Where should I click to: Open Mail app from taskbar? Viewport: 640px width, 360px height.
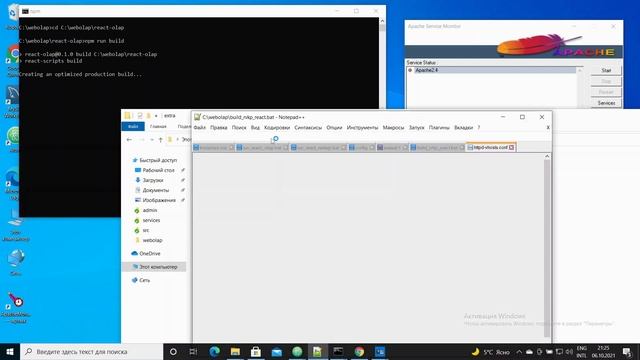click(277, 351)
